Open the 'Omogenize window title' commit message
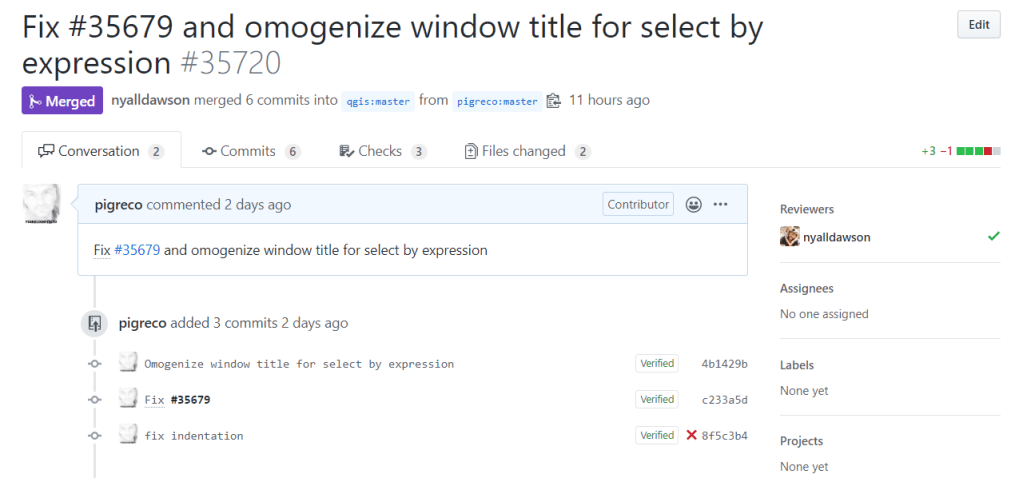 299,364
